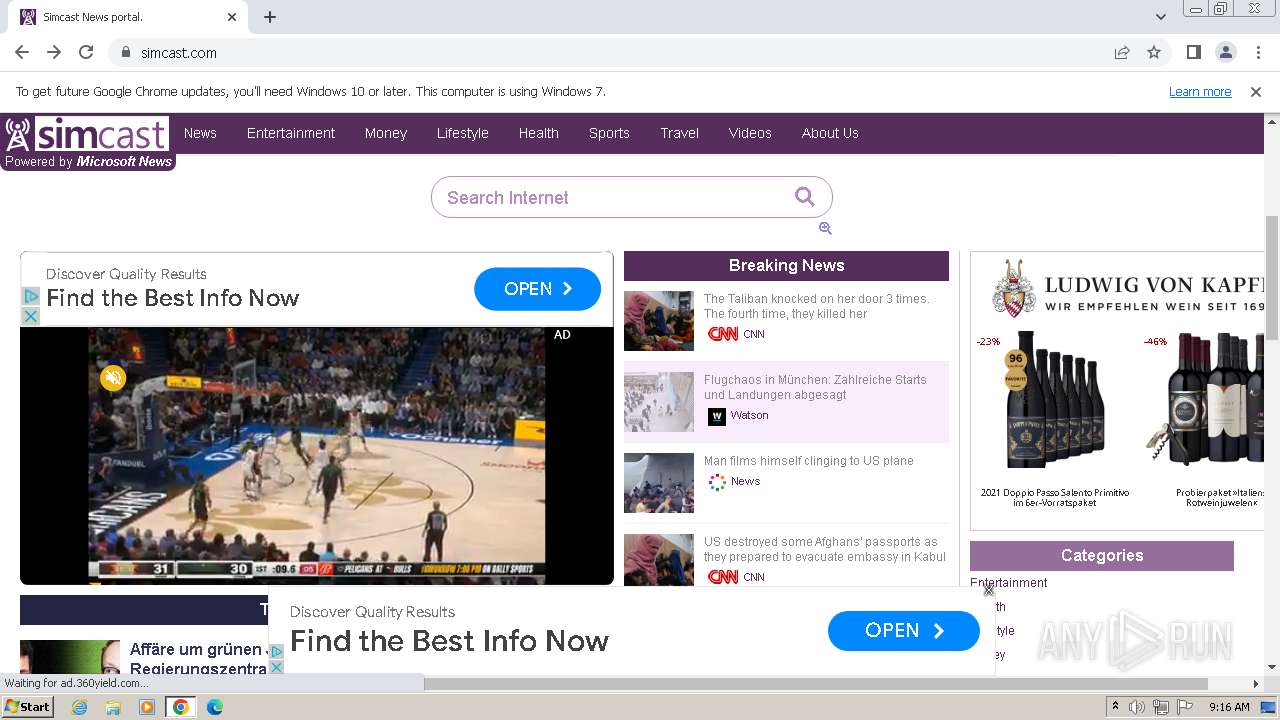
Task: Open Microsoft Edge from taskbar
Action: [x=214, y=707]
